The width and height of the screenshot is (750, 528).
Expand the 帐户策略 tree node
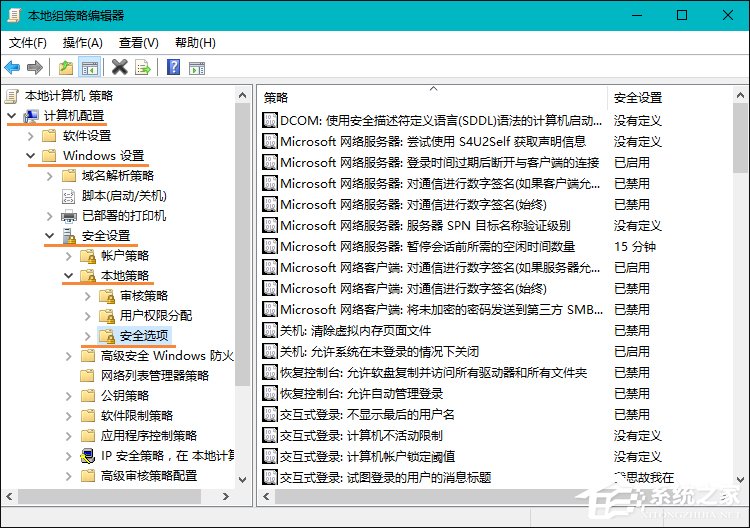[x=68, y=256]
